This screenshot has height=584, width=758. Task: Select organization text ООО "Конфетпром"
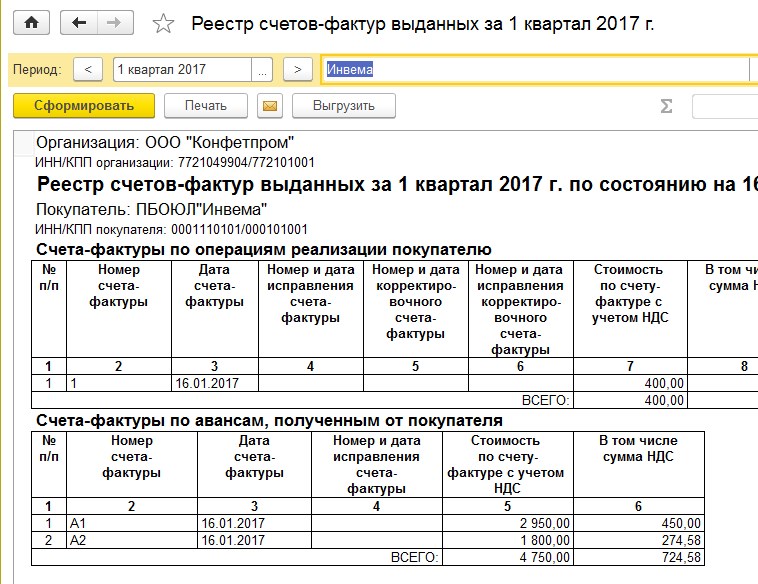[x=220, y=143]
